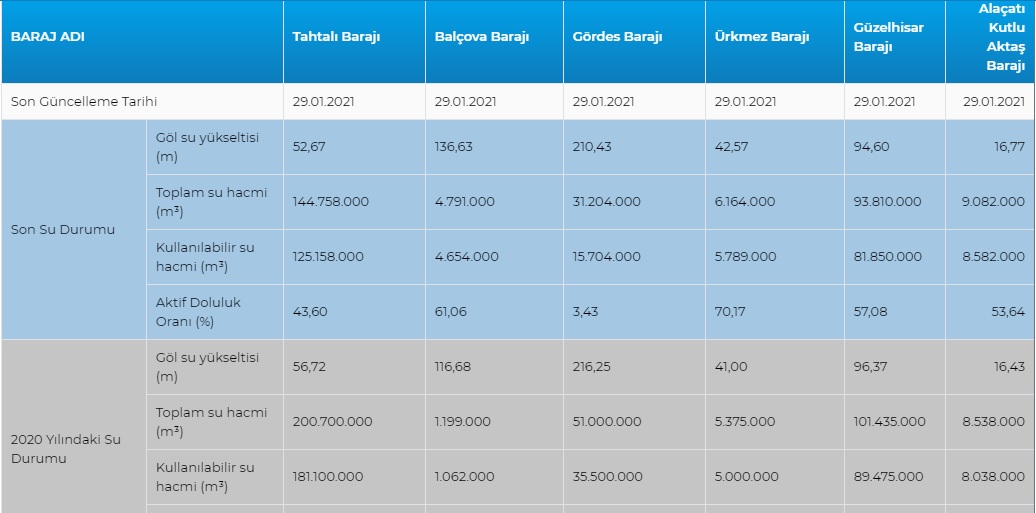Screen dimensions: 1036x513
Task: Click Tahtalı's 43,60 fill rate cell
Action: [308, 311]
